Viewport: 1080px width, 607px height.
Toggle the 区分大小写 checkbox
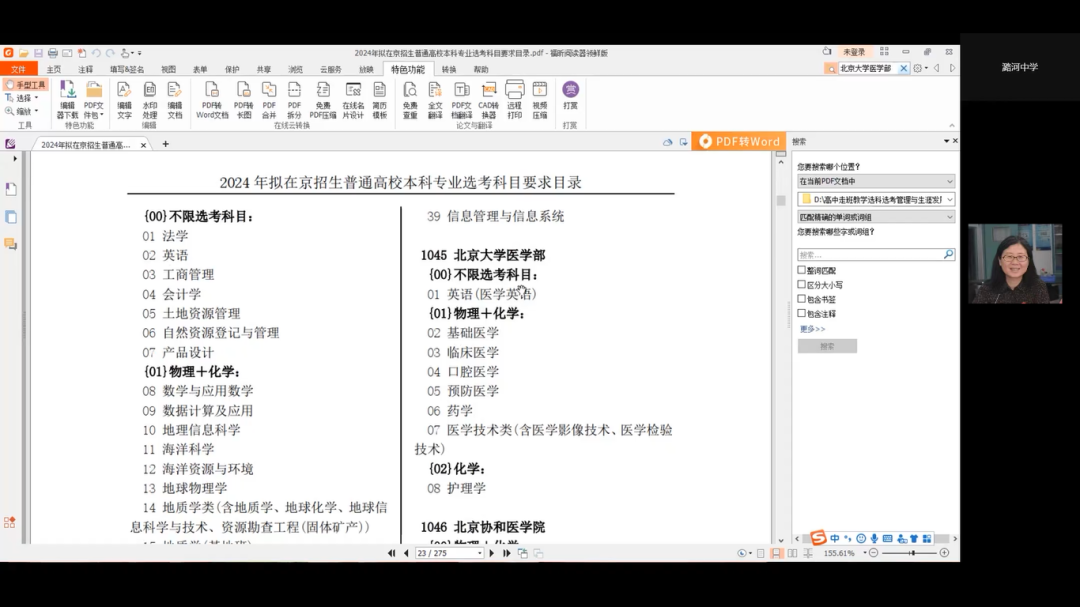coord(802,285)
